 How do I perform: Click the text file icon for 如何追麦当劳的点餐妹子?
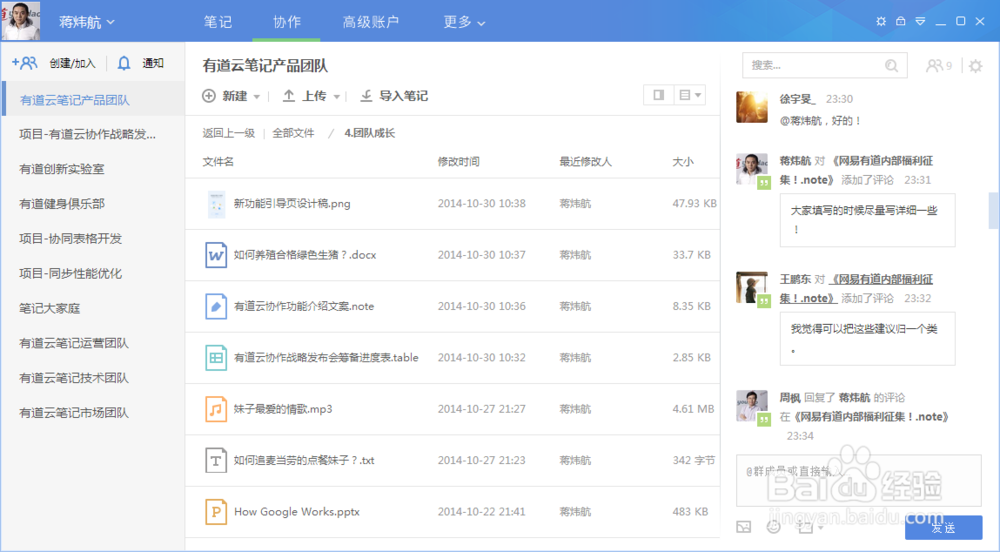point(216,460)
